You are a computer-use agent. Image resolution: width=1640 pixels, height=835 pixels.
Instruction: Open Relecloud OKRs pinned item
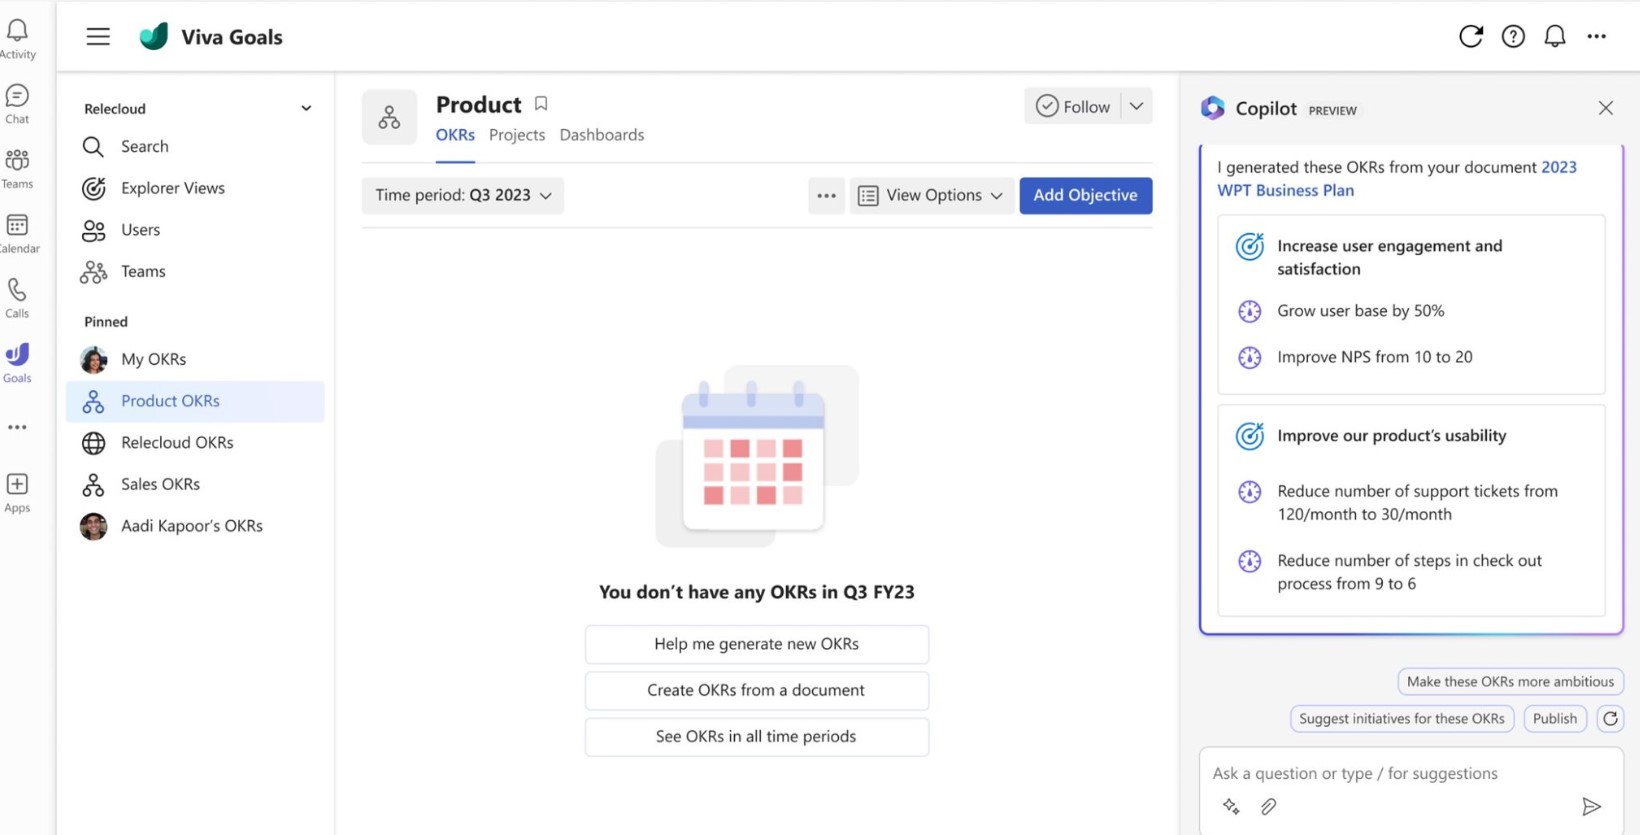coord(196,442)
